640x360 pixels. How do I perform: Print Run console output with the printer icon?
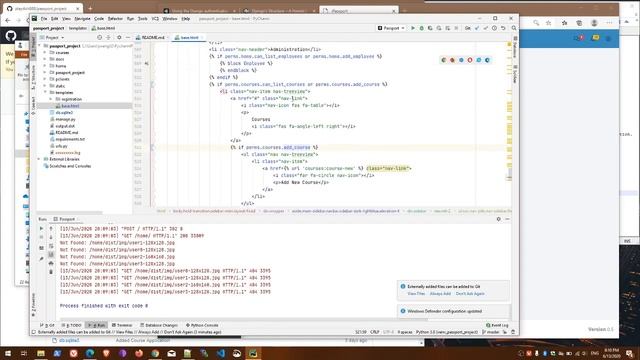51,263
